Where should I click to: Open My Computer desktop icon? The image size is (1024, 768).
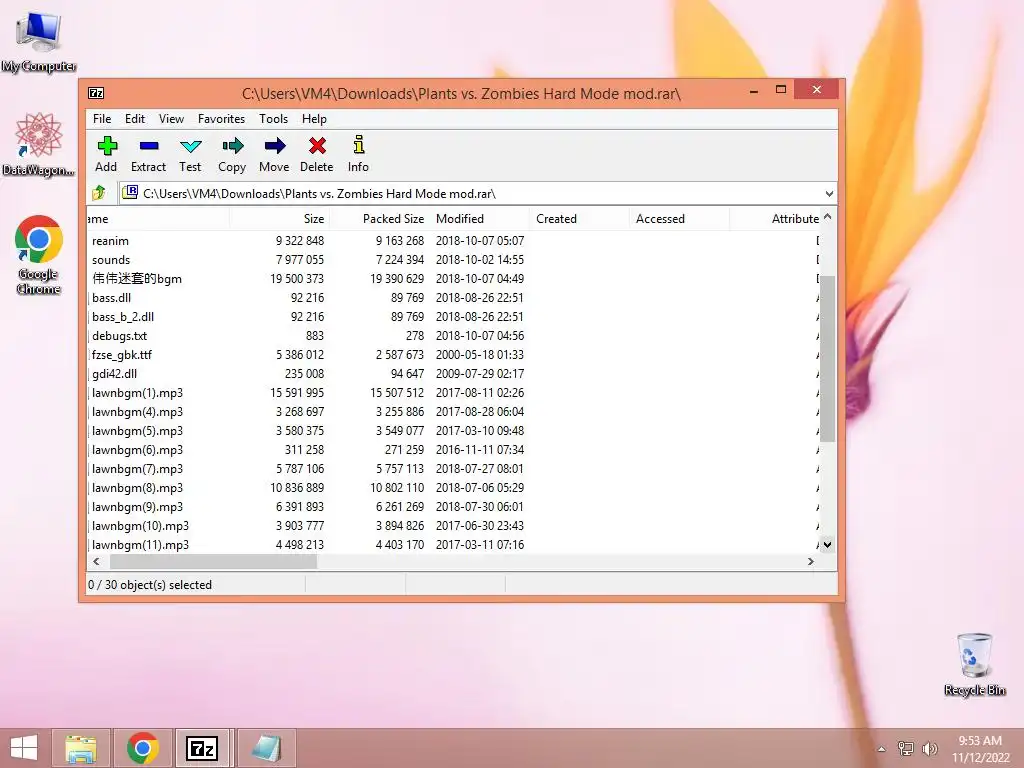click(x=39, y=42)
